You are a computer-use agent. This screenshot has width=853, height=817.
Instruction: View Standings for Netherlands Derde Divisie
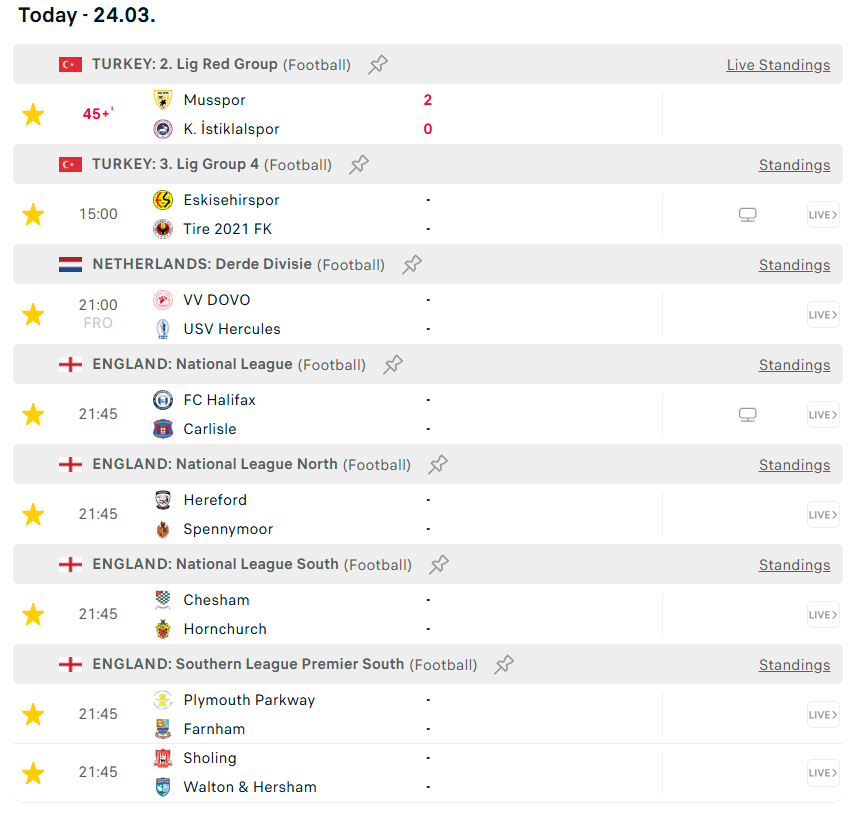click(794, 265)
